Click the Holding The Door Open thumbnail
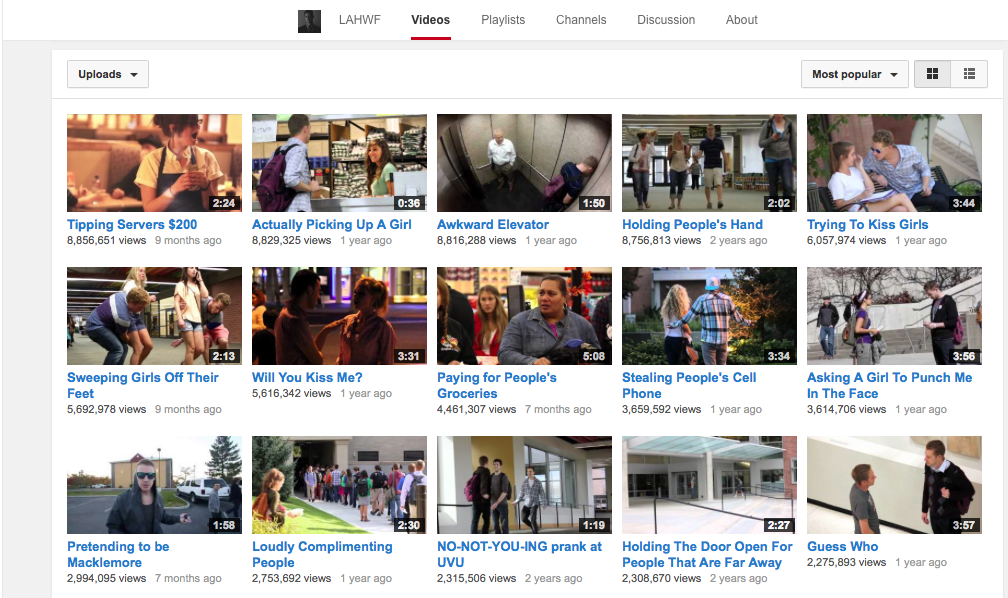The image size is (1008, 598). pyautogui.click(x=709, y=485)
